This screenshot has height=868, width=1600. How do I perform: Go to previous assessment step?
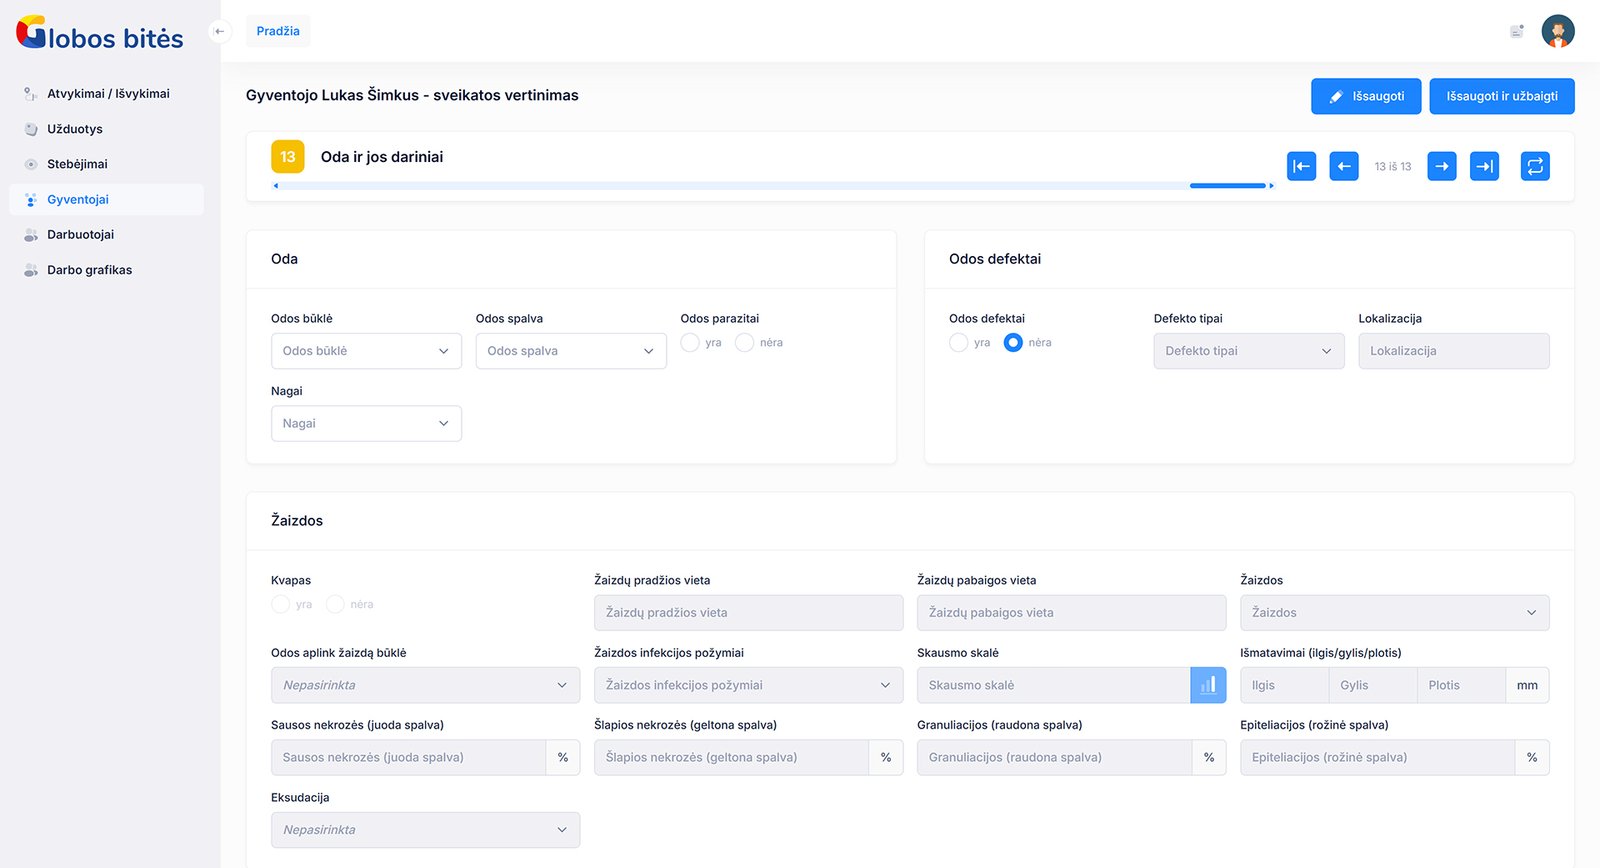(x=1344, y=166)
